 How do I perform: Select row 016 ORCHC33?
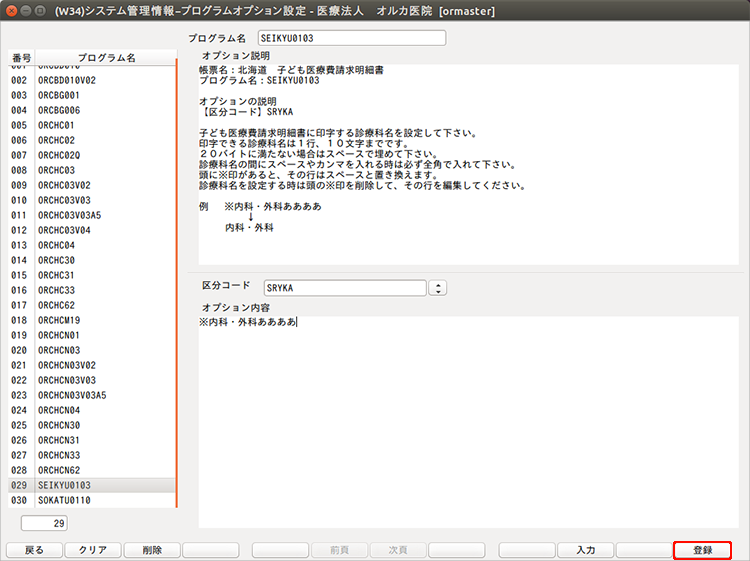click(92, 290)
